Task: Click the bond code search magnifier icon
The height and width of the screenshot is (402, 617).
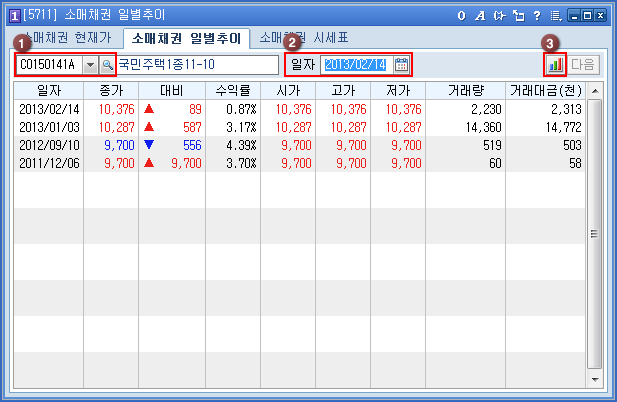Action: coord(107,65)
